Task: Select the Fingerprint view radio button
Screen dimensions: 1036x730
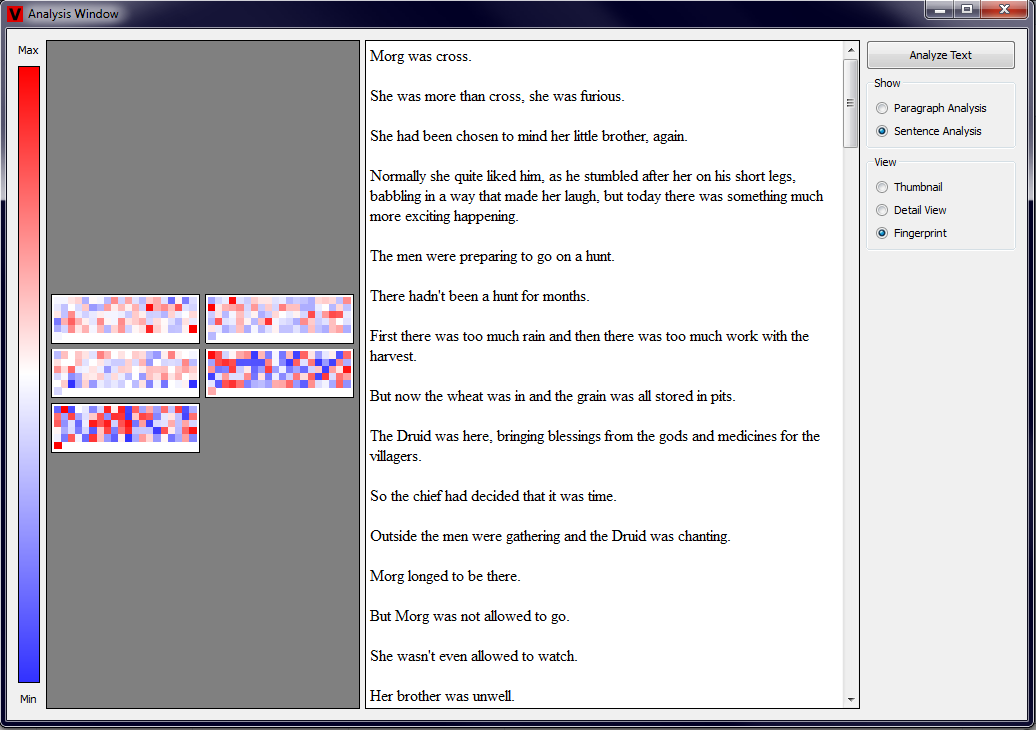Action: coord(881,233)
